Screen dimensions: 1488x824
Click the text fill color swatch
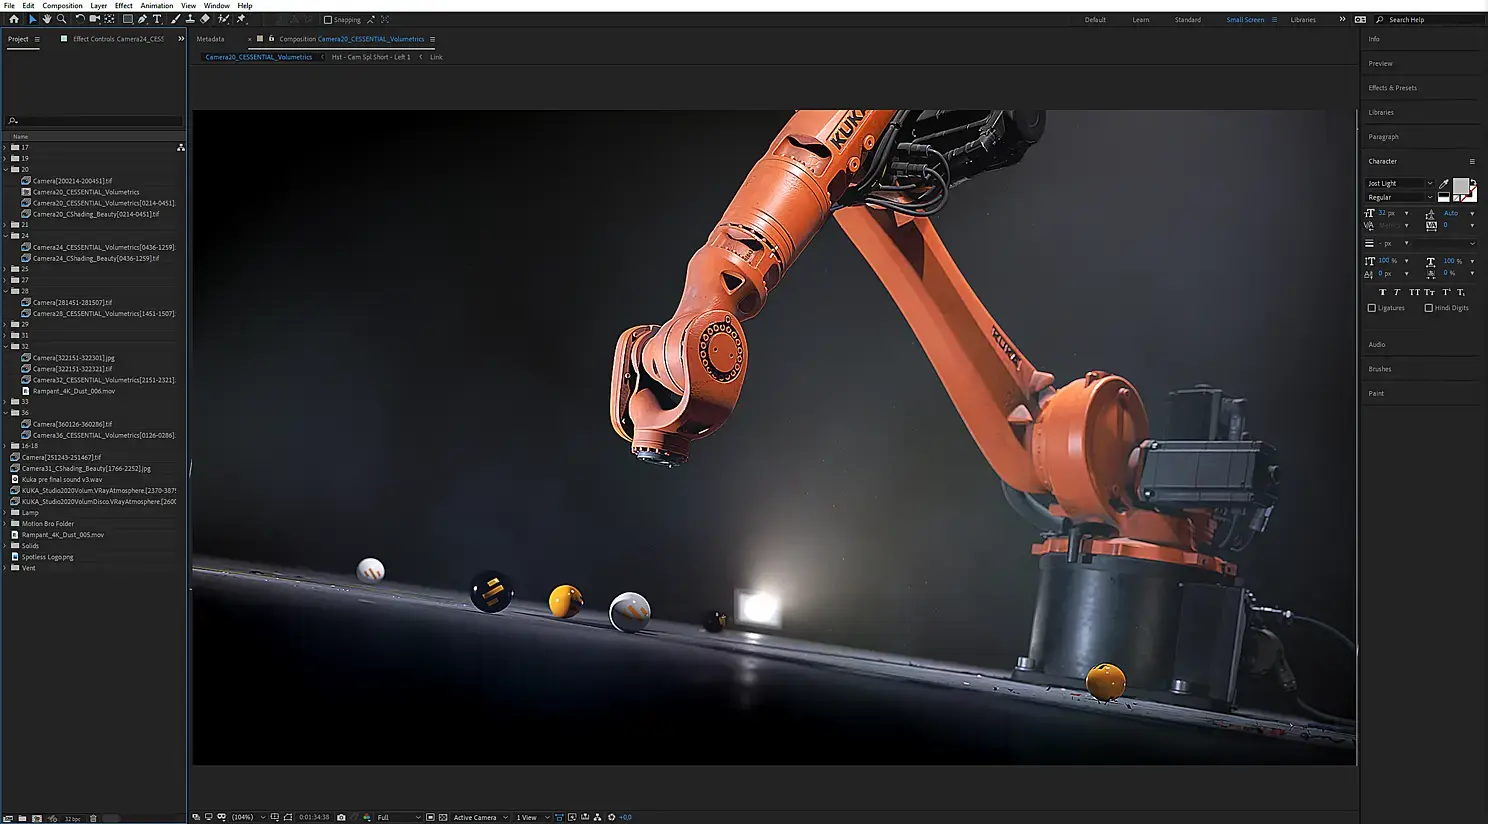point(1461,186)
